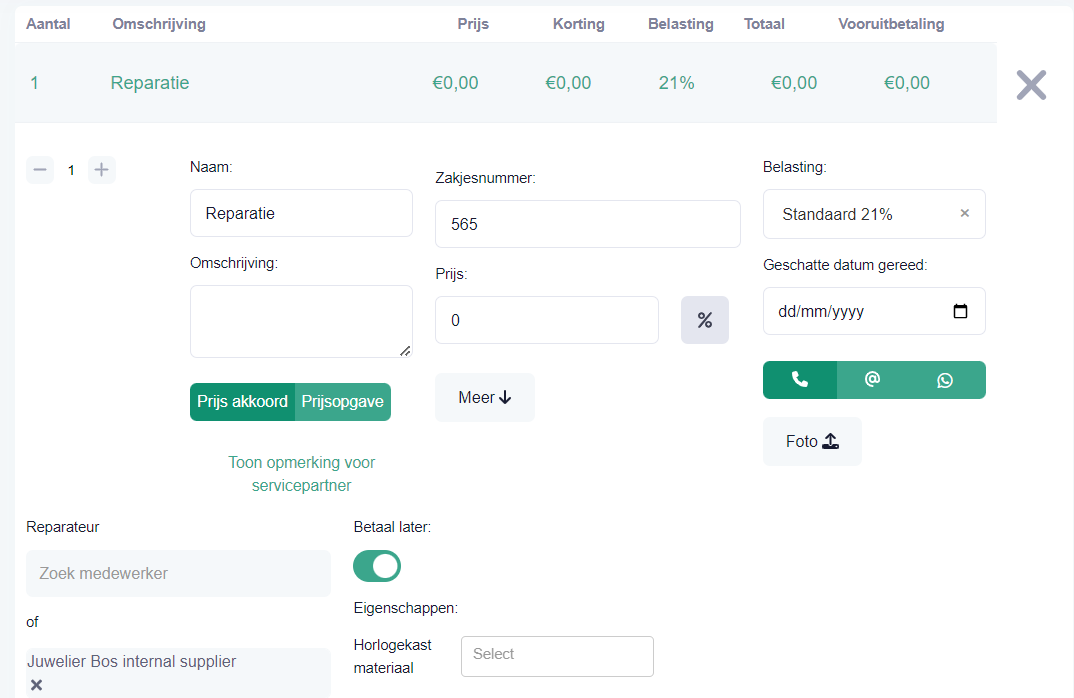Toggle the Betaal later switch
Screen dimensions: 1074x698
click(377, 566)
